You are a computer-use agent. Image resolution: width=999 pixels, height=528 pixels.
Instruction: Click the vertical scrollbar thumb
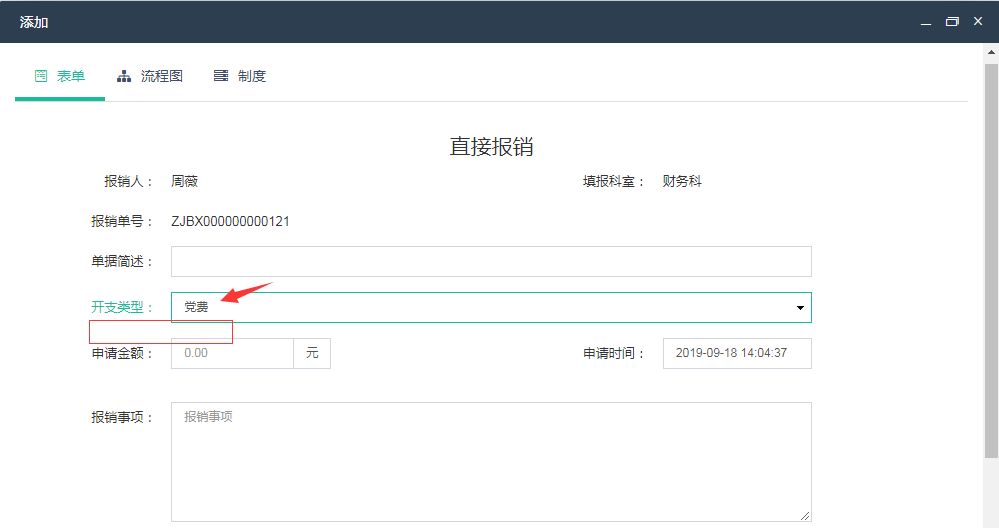[x=991, y=260]
